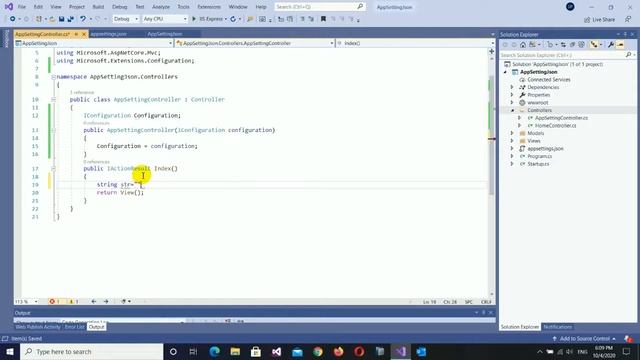Select AppSettingController.cs in Solution Explorer

coord(561,118)
